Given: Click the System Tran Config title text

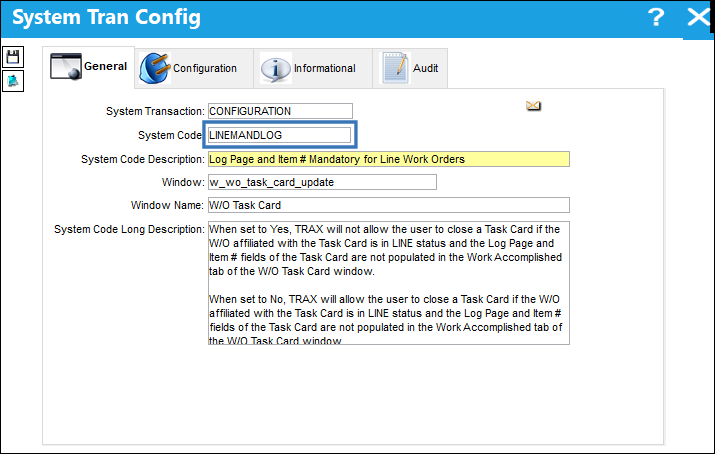Looking at the screenshot, I should pyautogui.click(x=106, y=18).
